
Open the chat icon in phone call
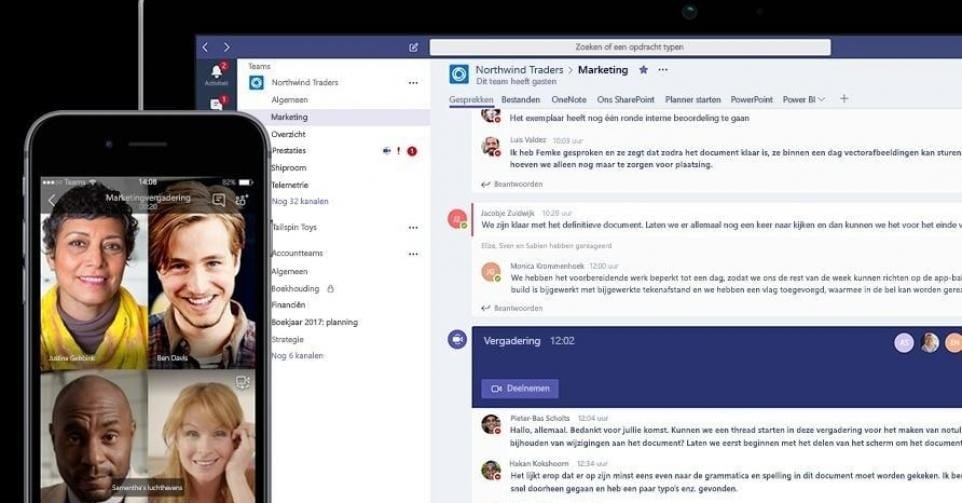coord(219,200)
